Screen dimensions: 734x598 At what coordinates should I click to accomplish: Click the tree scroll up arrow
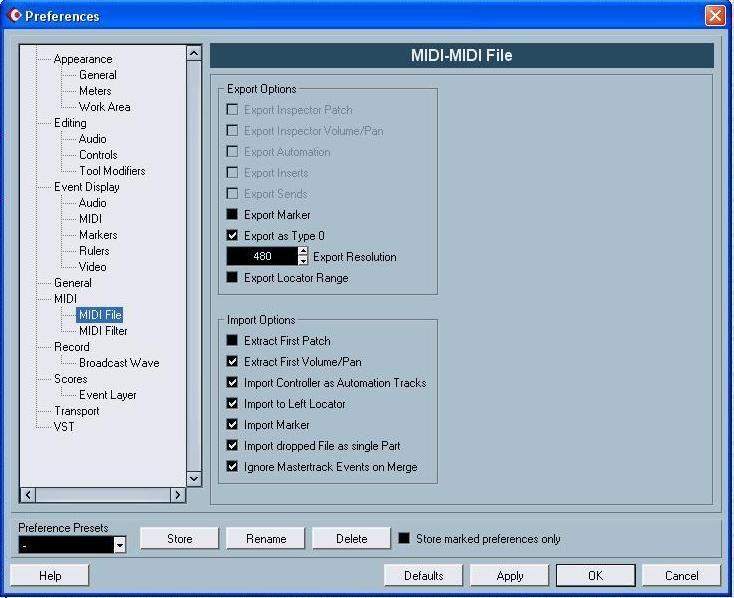194,53
